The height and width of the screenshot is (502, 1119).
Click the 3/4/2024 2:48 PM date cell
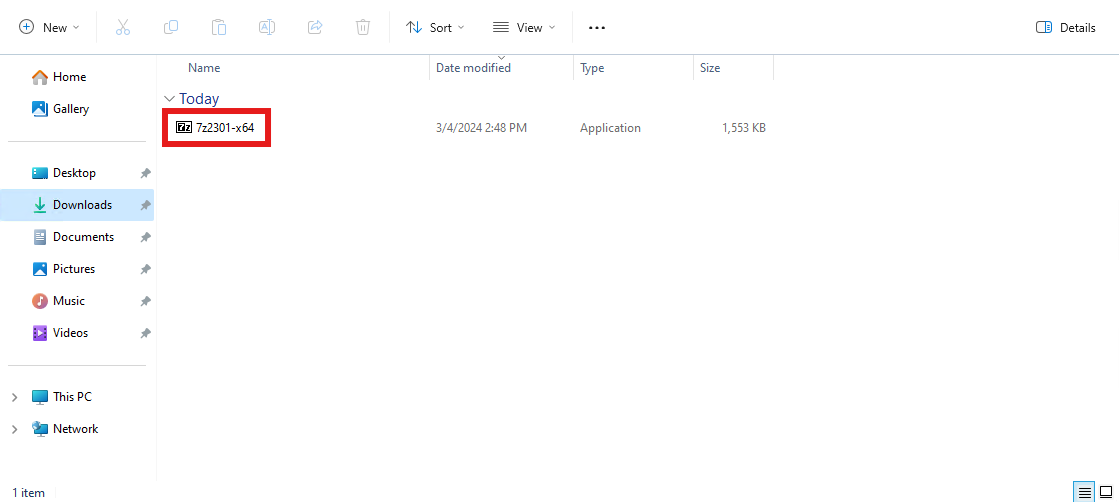pyautogui.click(x=481, y=128)
